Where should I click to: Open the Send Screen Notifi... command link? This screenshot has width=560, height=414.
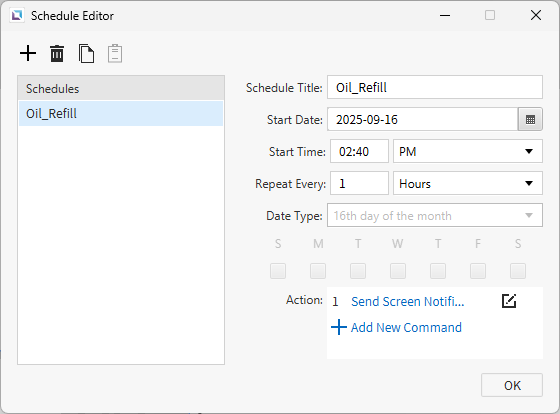tap(408, 301)
